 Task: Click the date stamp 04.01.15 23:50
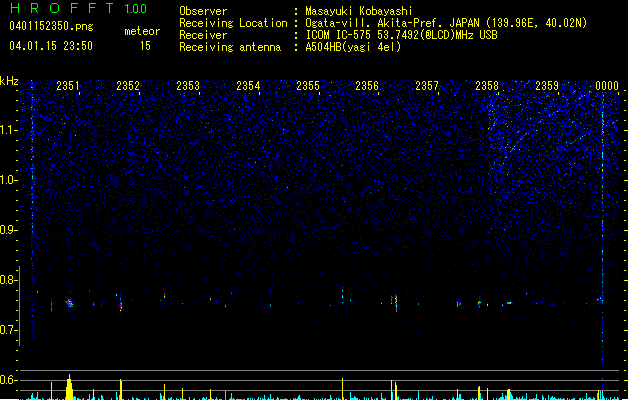tap(51, 46)
